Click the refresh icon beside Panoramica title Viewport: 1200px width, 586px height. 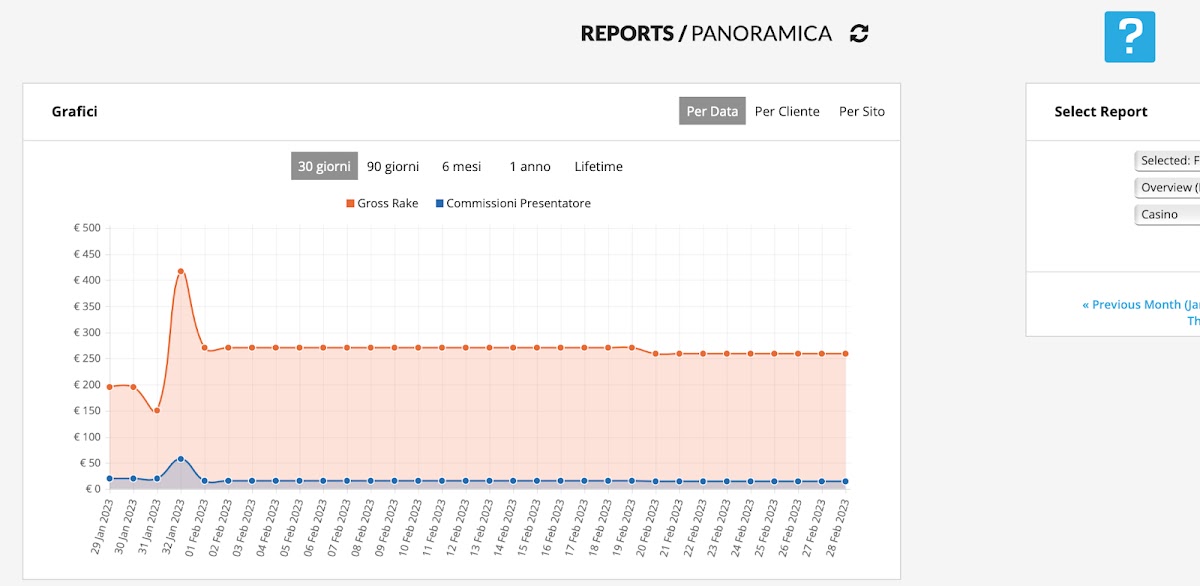point(859,34)
